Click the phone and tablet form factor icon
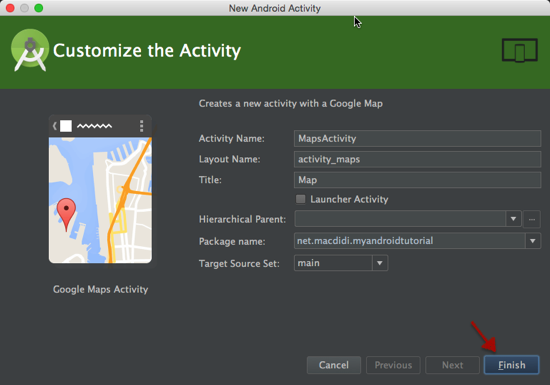Screen dimensions: 550x385 click(519, 50)
